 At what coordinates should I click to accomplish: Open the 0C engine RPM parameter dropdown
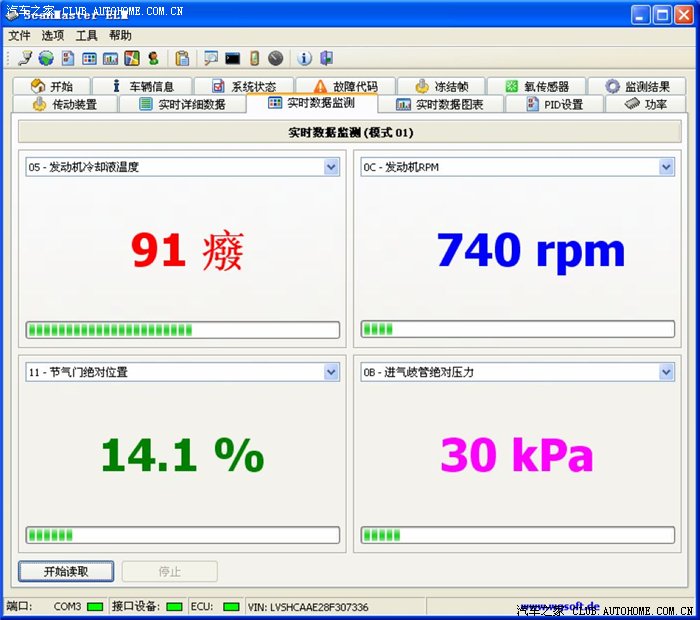tap(666, 167)
